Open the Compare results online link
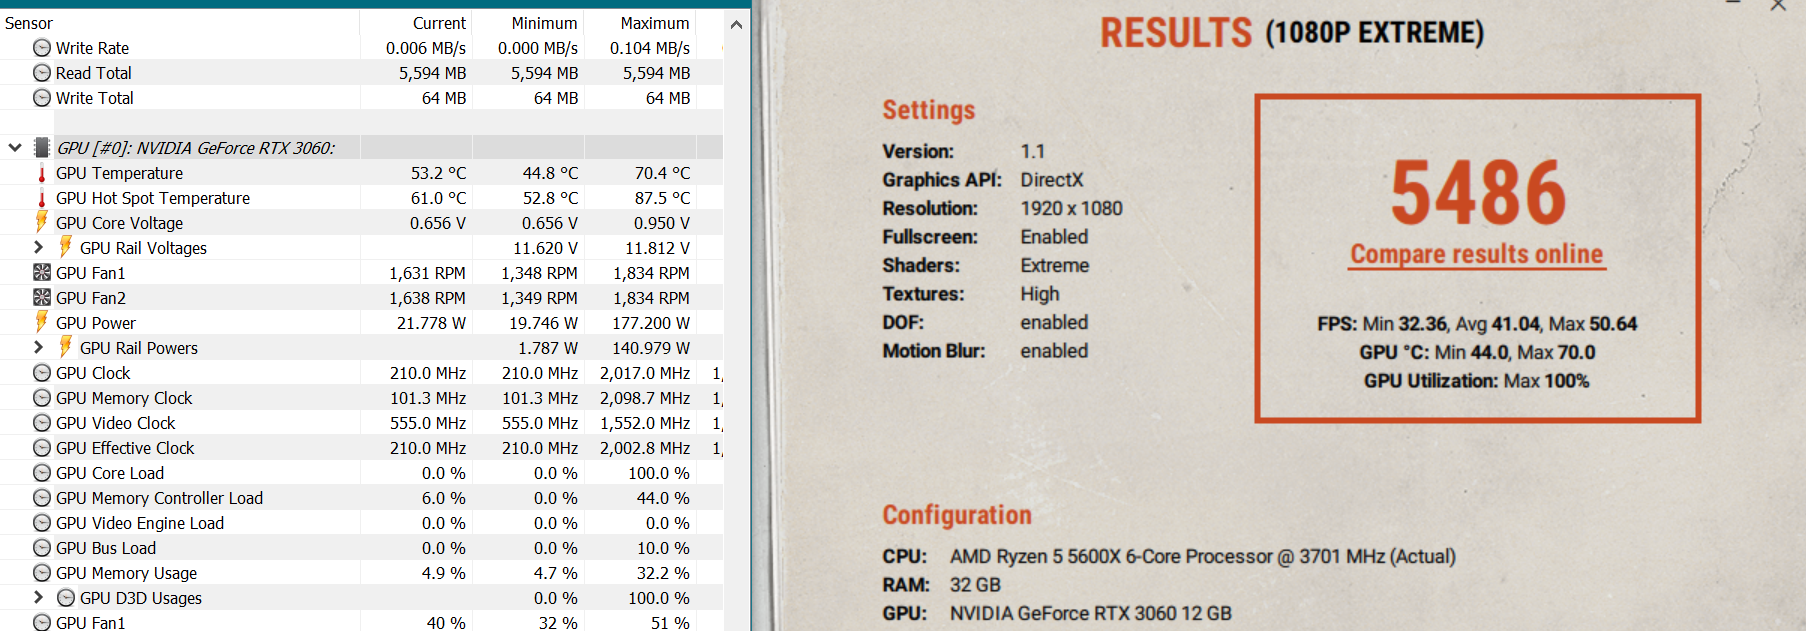 pyautogui.click(x=1477, y=254)
